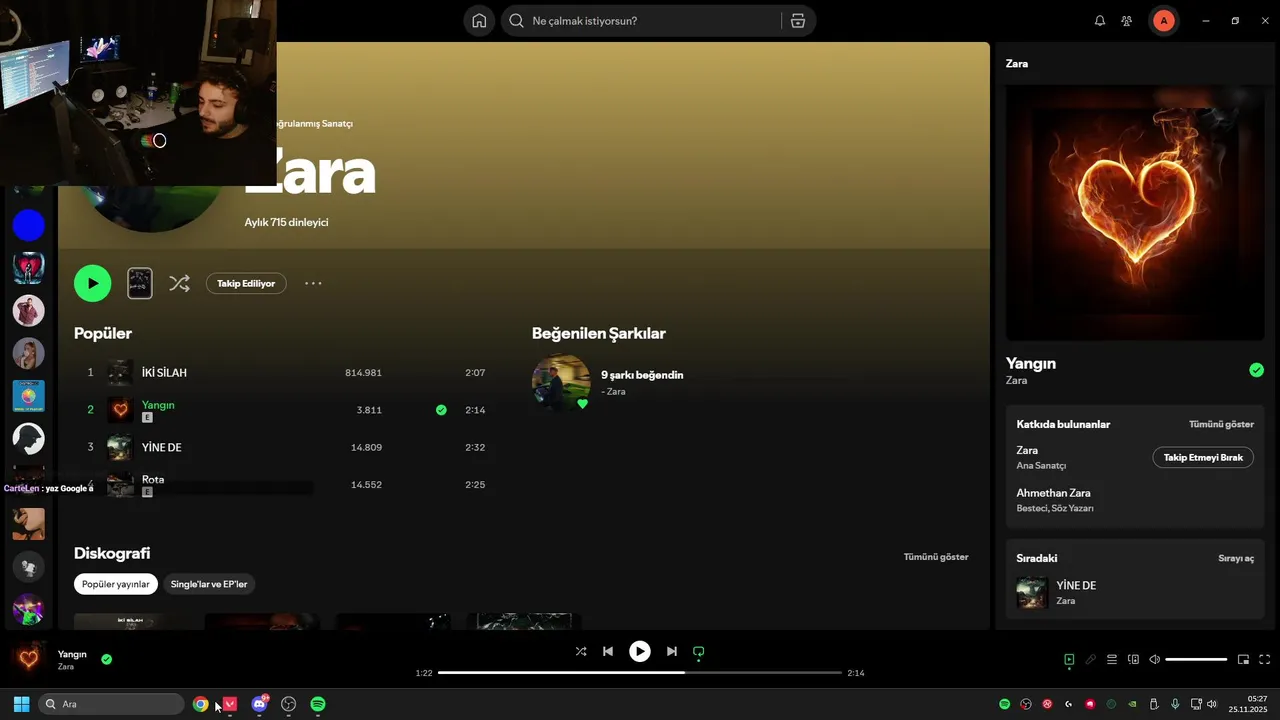Image resolution: width=1280 pixels, height=720 pixels.
Task: Toggle the saved checkmark beside Yangın in side panel
Action: click(1256, 370)
